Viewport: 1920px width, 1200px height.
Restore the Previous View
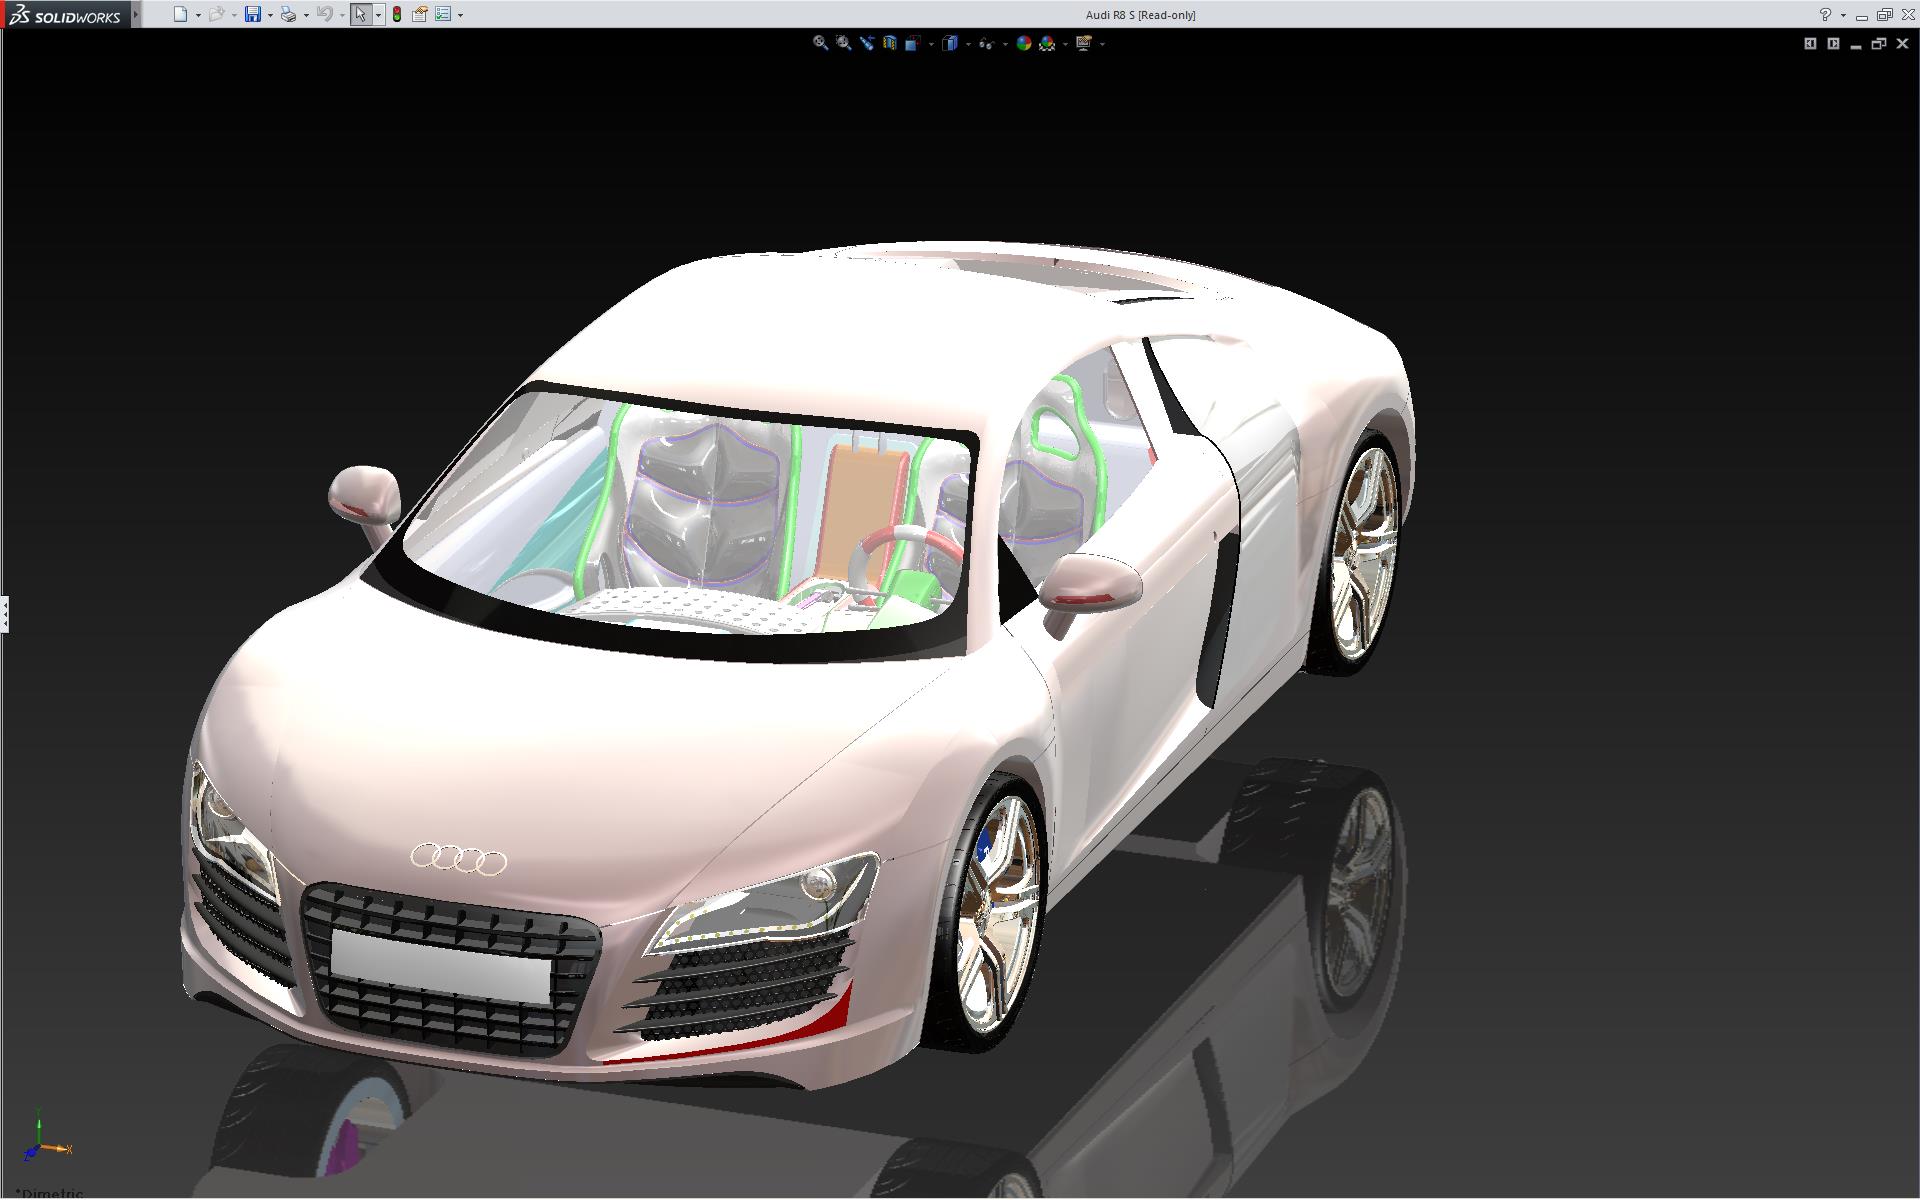pyautogui.click(x=866, y=43)
